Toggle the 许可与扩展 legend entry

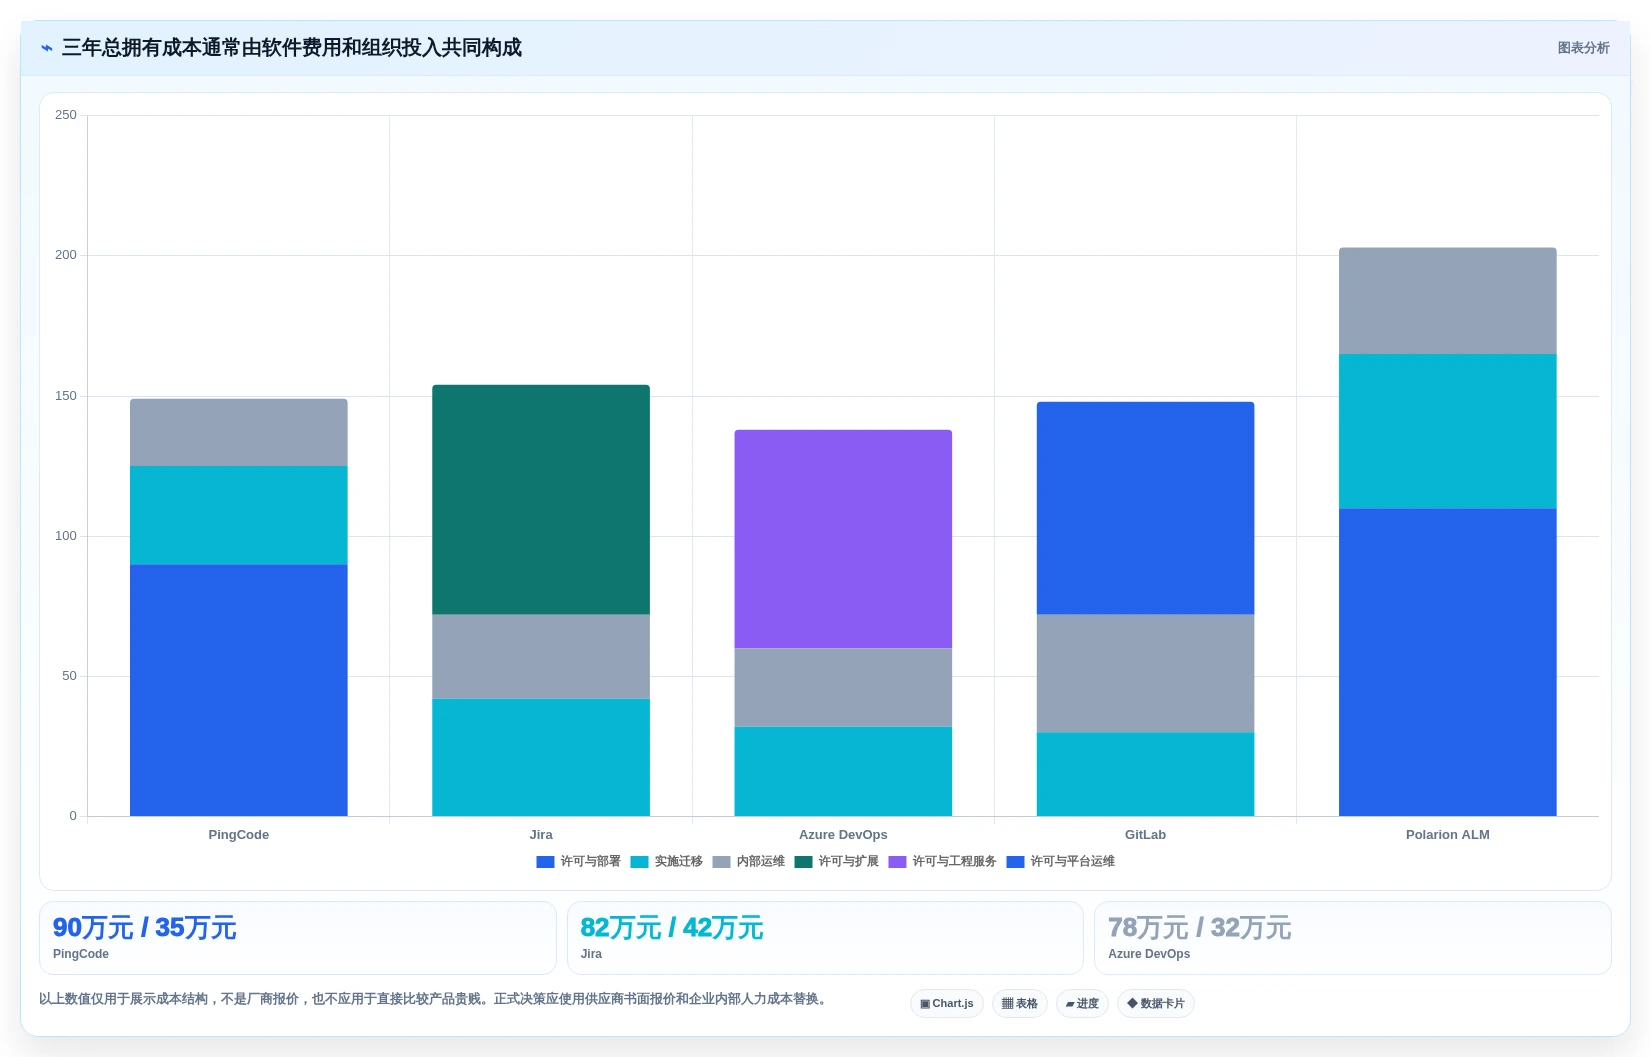point(836,861)
